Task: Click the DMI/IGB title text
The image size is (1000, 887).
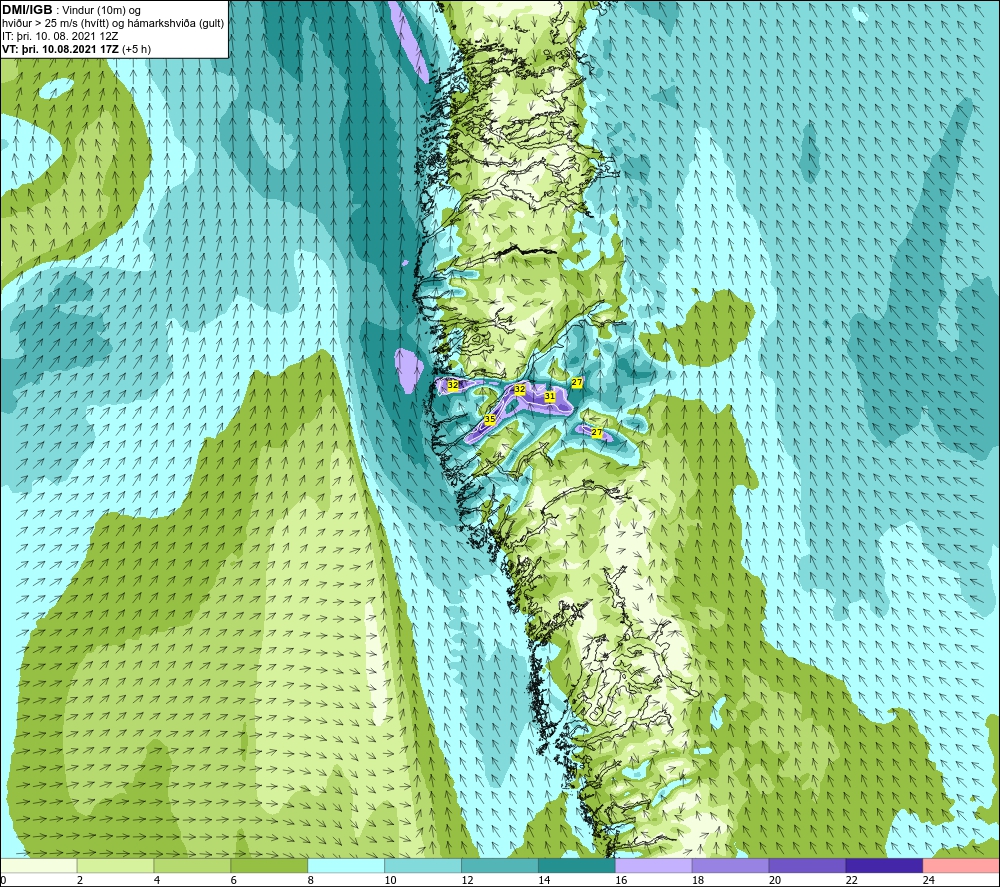Action: click(27, 10)
